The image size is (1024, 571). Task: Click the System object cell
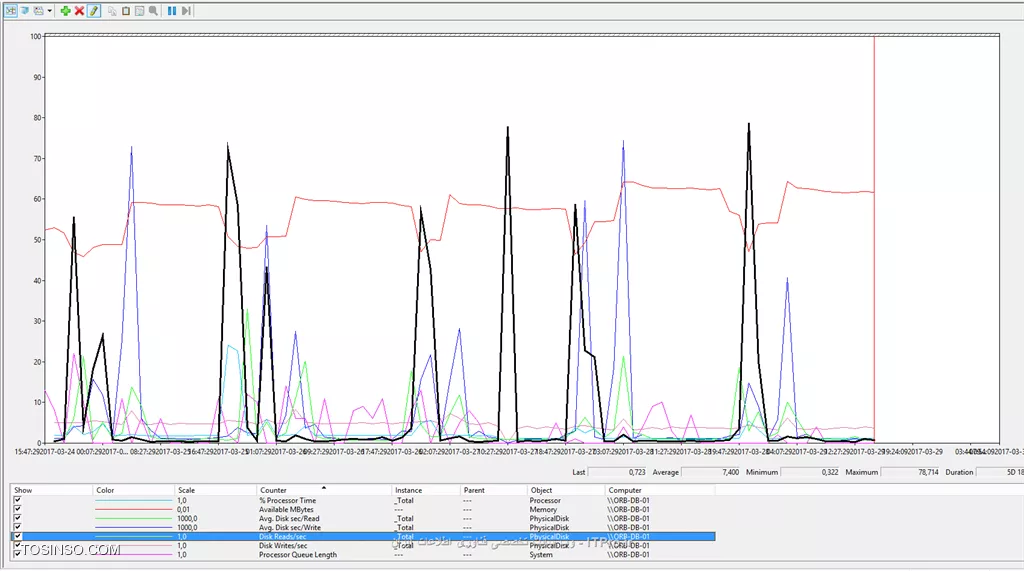coord(541,555)
